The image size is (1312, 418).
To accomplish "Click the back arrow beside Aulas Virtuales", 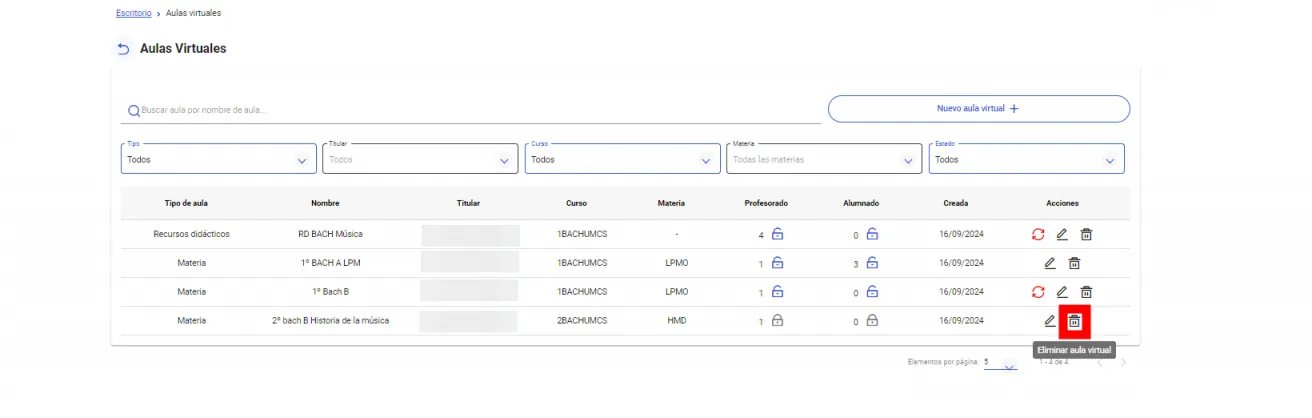I will coord(124,49).
